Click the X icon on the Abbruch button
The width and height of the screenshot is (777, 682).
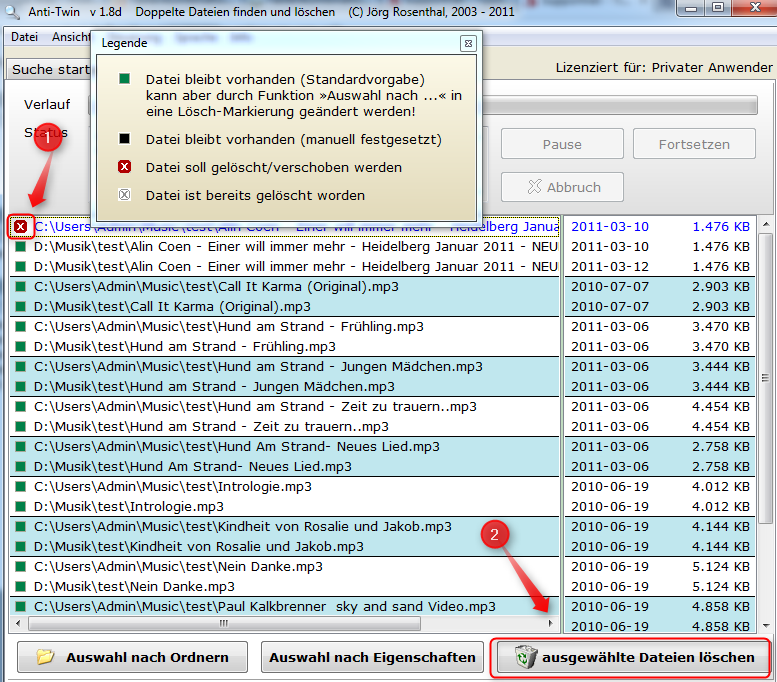[534, 187]
